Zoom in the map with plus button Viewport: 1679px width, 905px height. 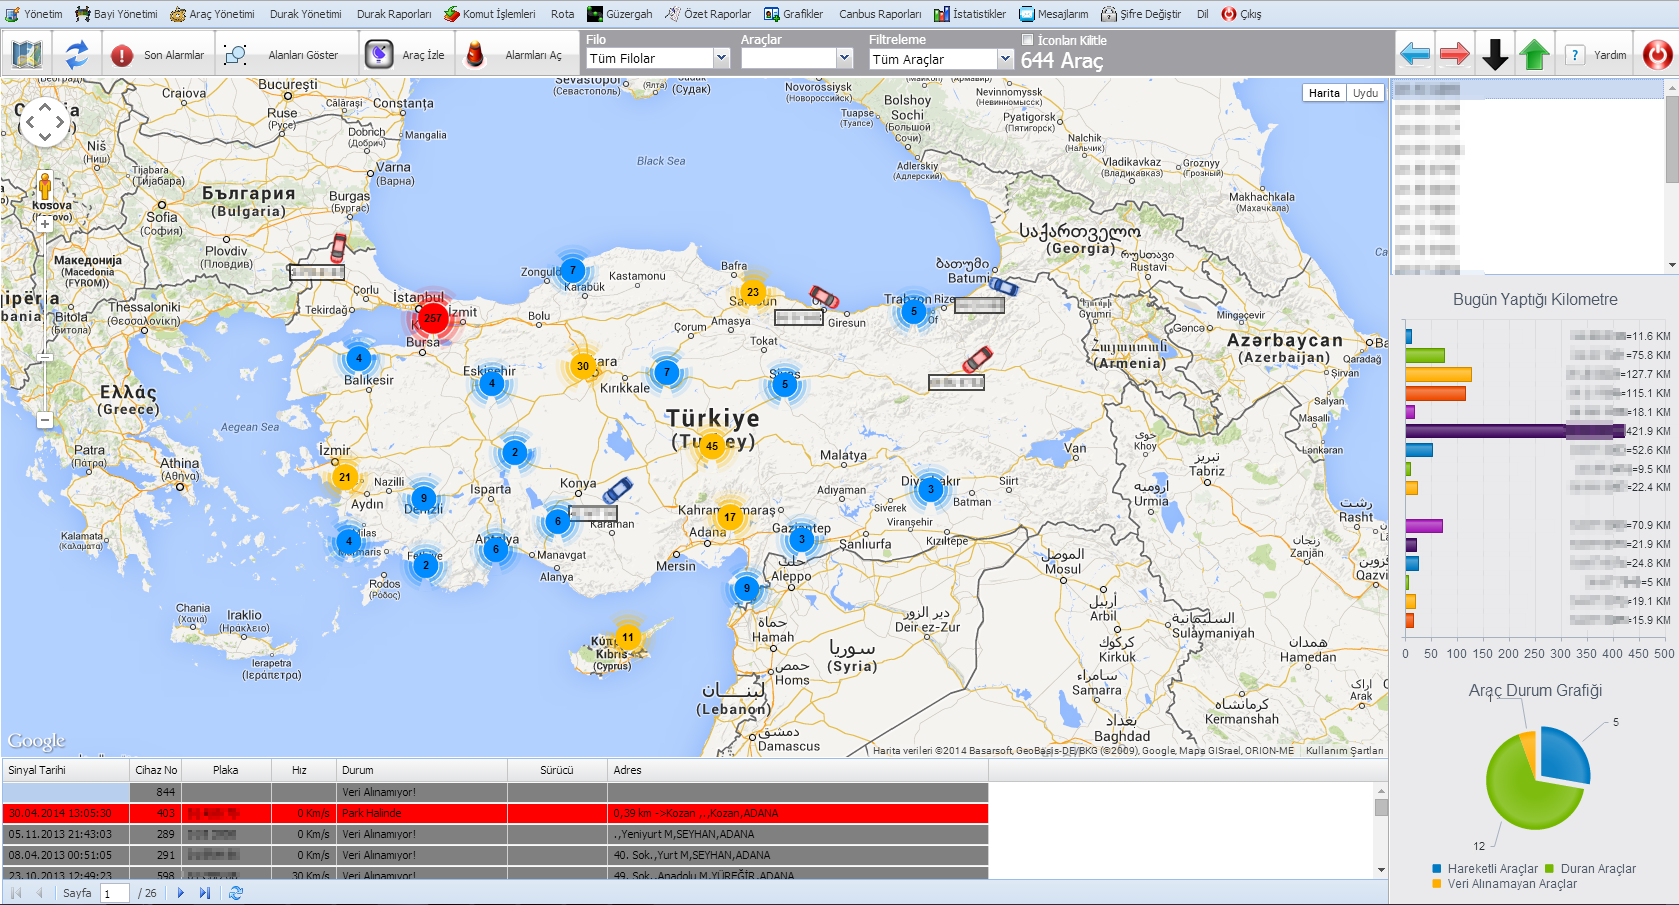point(45,225)
